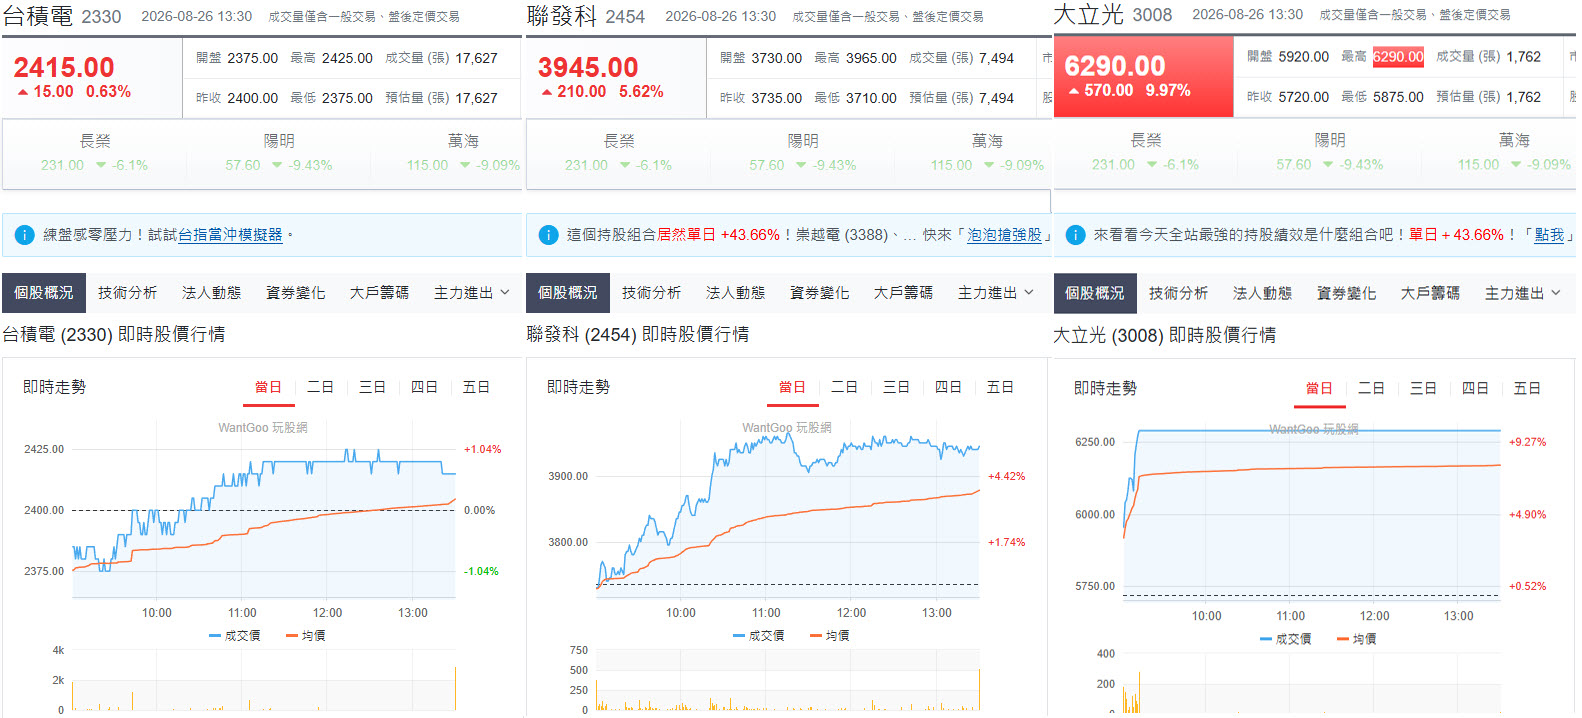Click the info icon in the 聯發科 notice bar
Image resolution: width=1582 pixels, height=718 pixels.
pos(548,235)
